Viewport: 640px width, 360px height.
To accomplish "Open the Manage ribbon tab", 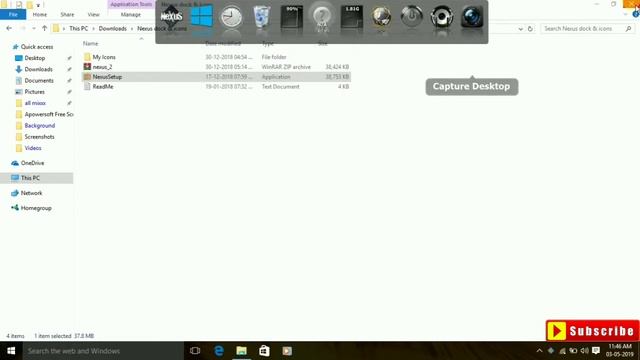I will pos(131,14).
